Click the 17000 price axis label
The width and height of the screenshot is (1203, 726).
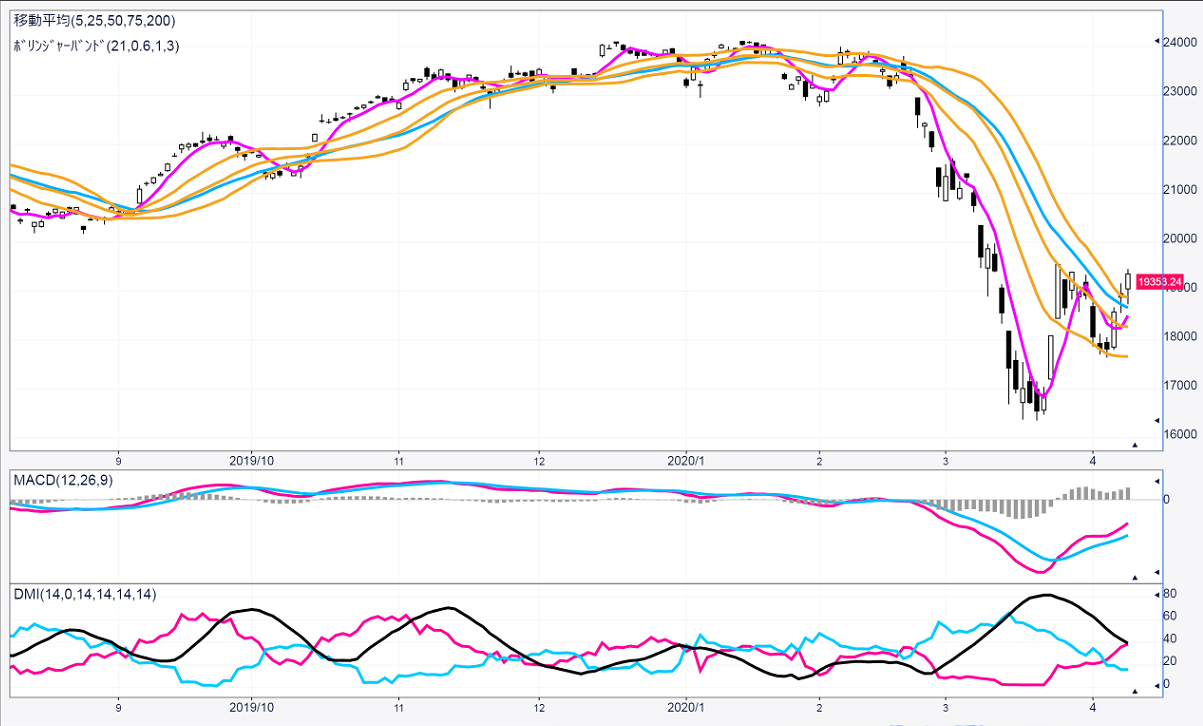(1182, 385)
